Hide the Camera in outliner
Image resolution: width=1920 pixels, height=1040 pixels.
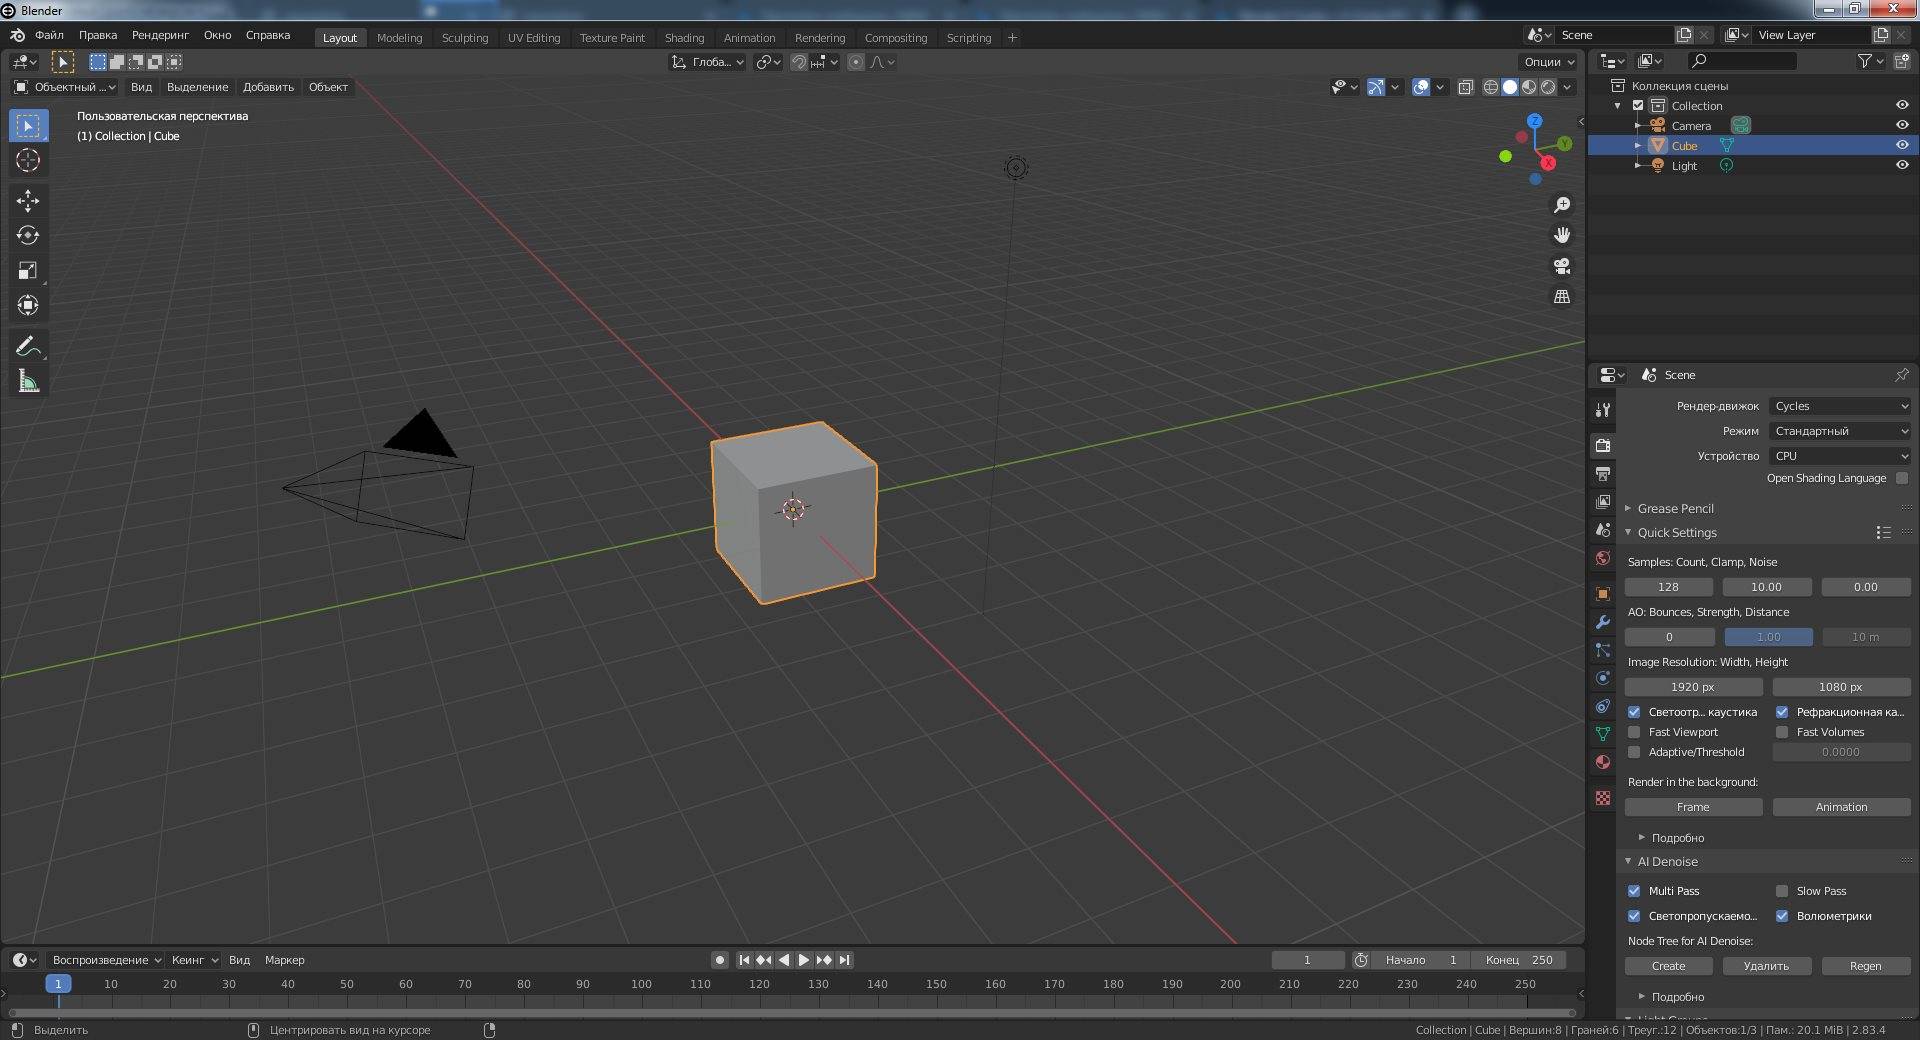coord(1901,125)
